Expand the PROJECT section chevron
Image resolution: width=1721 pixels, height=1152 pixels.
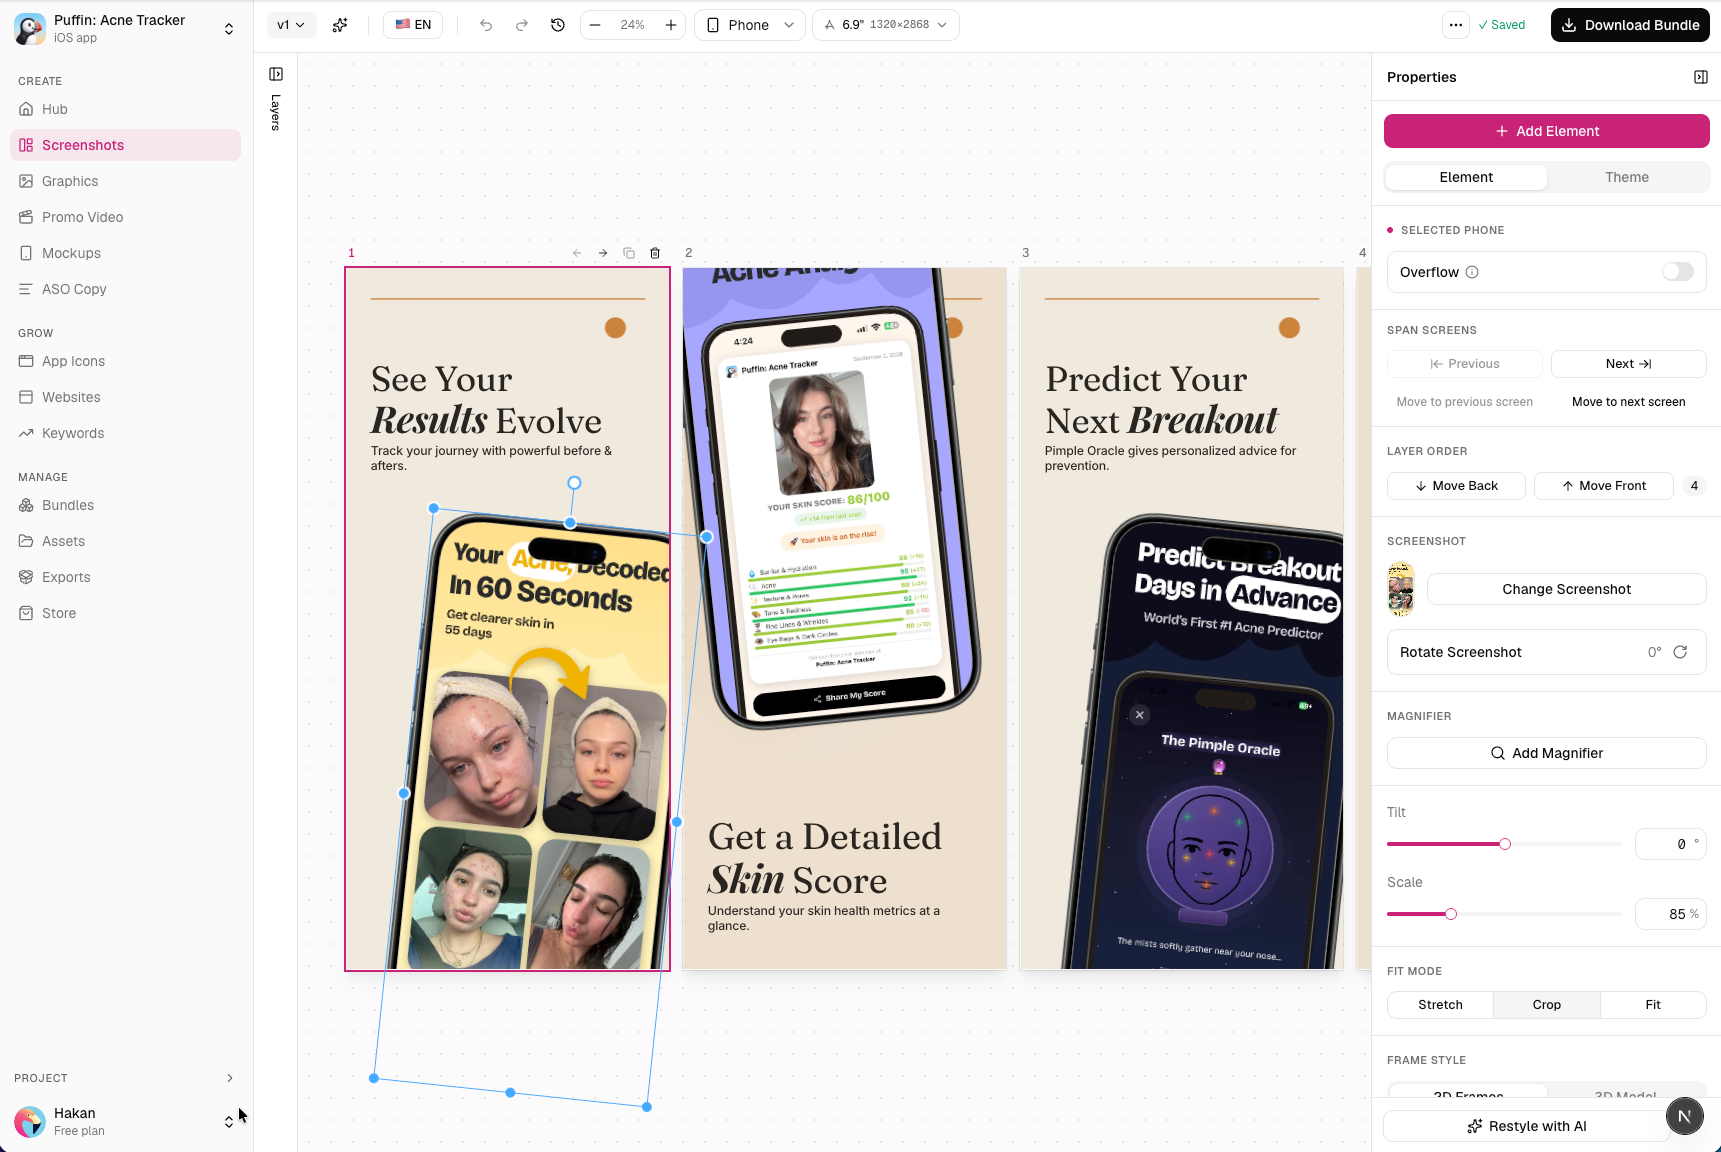tap(230, 1078)
